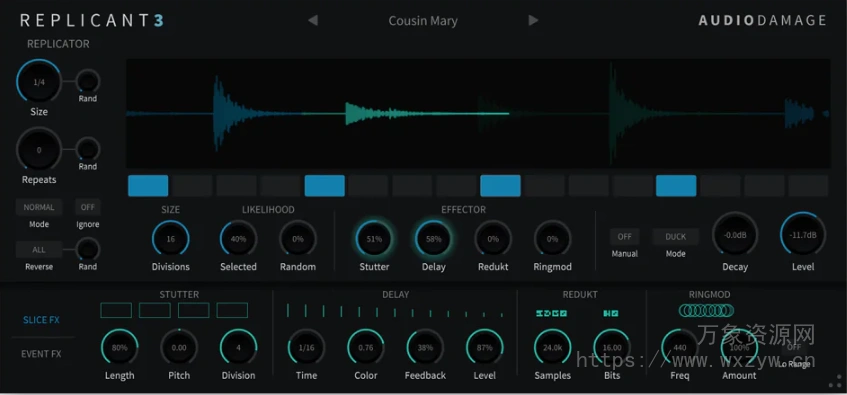Click the Delay Time knob showing 1/16
The height and width of the screenshot is (395, 847).
coord(306,347)
